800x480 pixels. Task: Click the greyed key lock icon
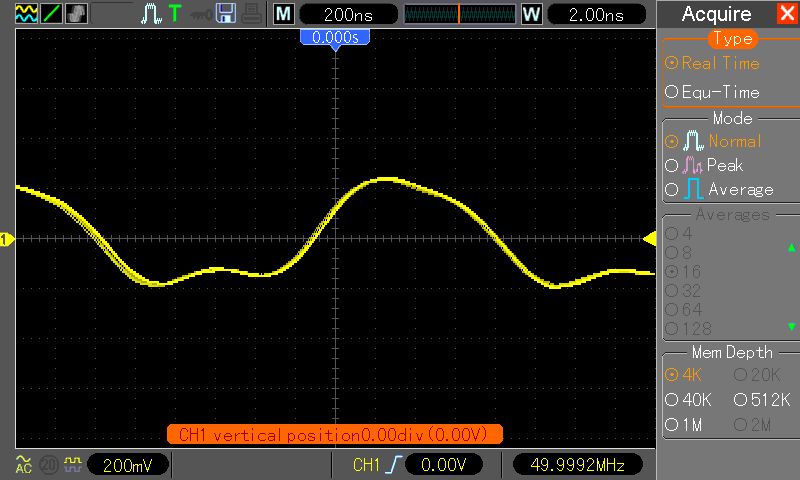click(x=201, y=15)
